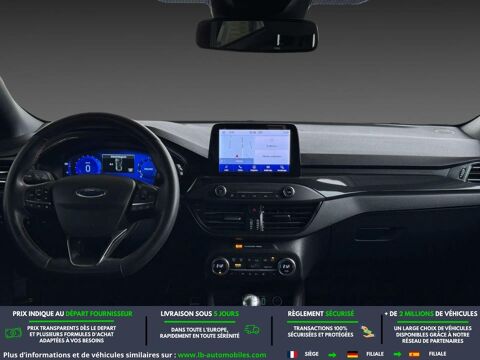This screenshot has width=480, height=360.
Task: Click the Ford logo on steering wheel
Action: coord(90,193)
